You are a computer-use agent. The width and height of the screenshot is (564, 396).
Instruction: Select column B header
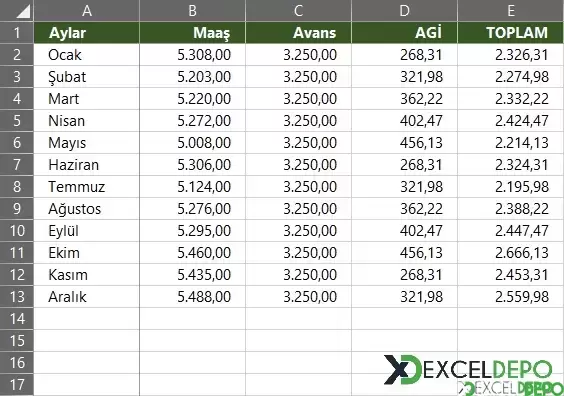pos(192,10)
